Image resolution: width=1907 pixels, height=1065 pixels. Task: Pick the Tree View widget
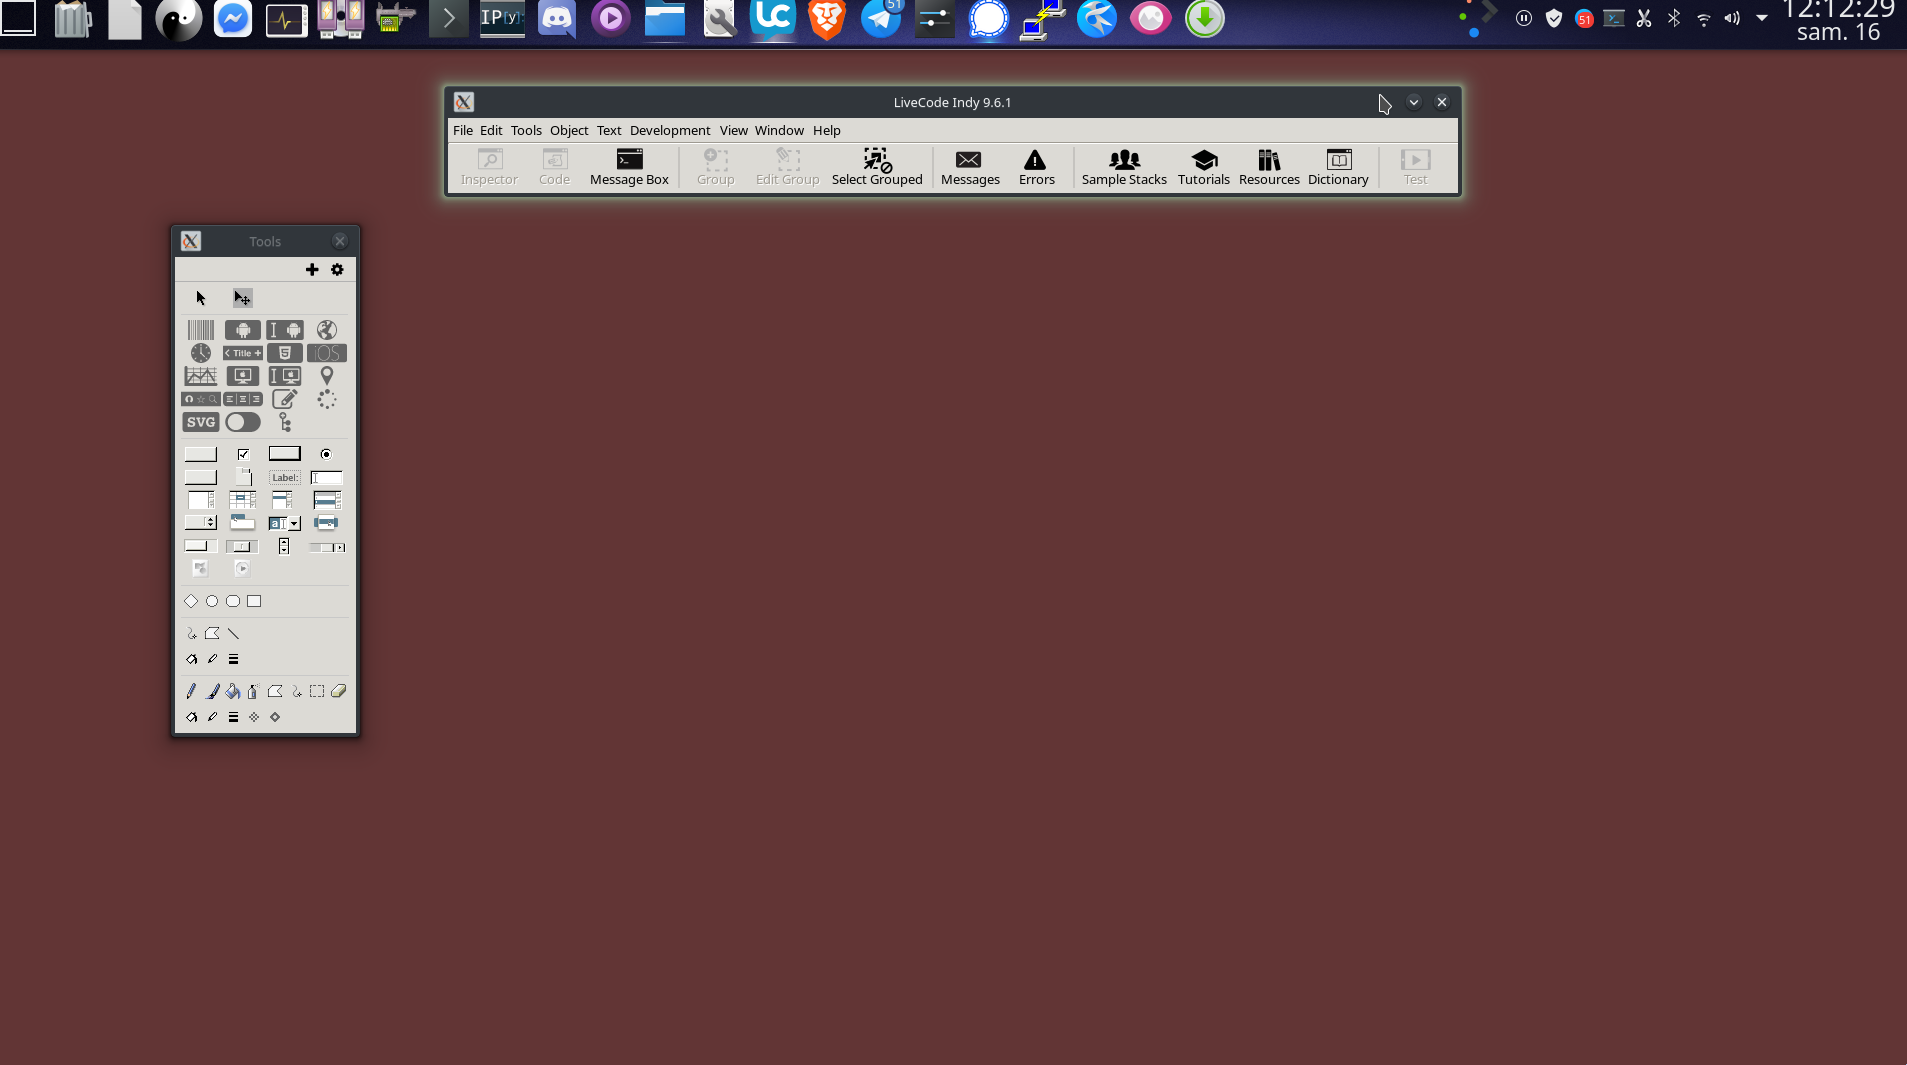[285, 422]
